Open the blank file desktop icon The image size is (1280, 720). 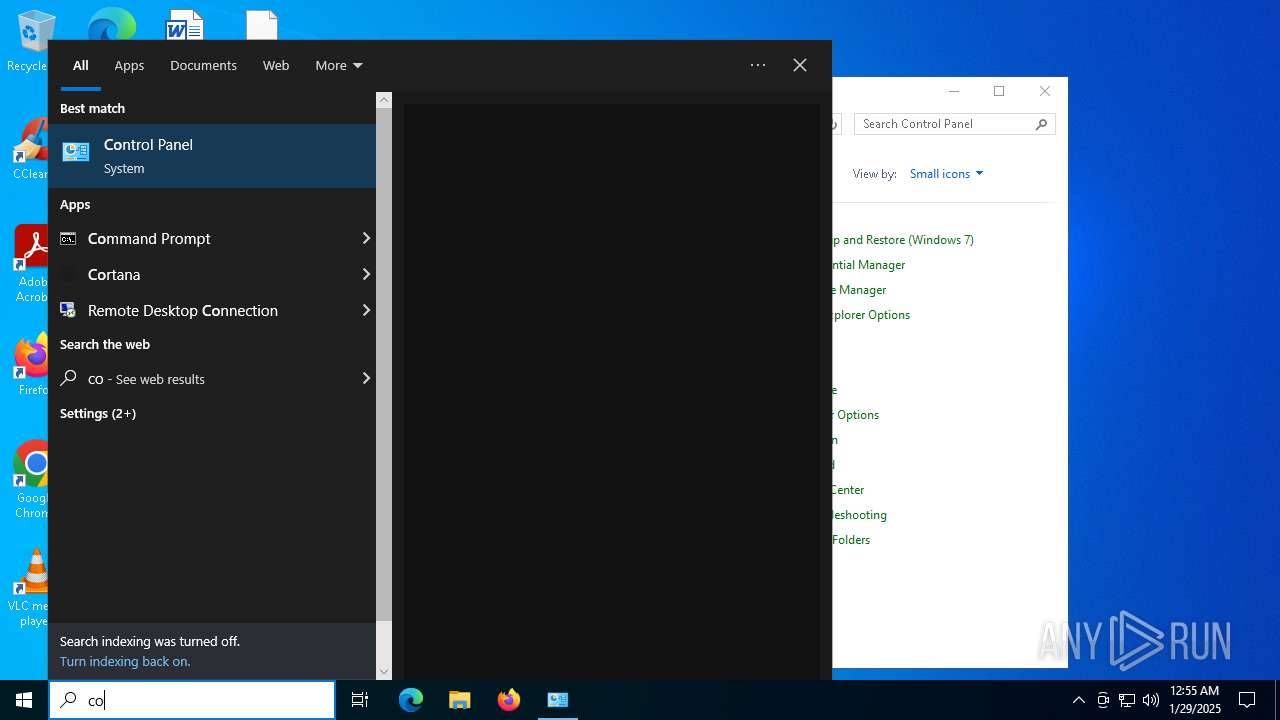click(x=262, y=25)
